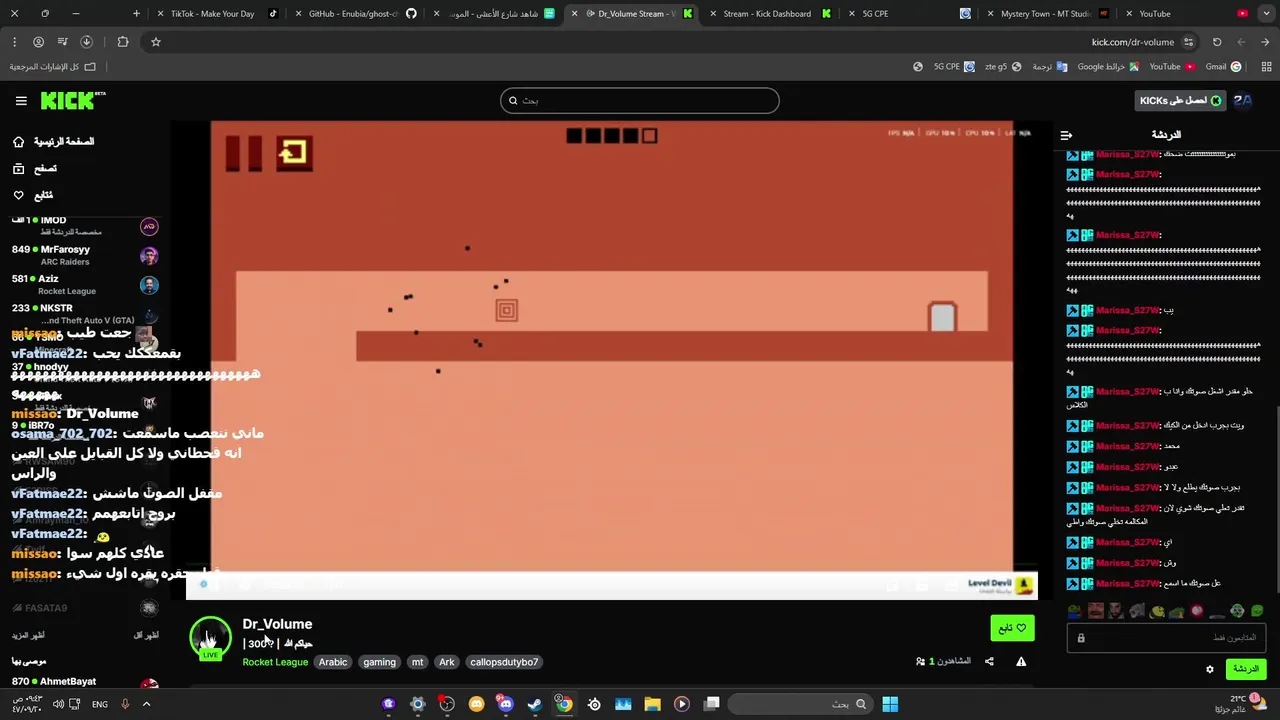The height and width of the screenshot is (720, 1280).
Task: Open chat settings gear icon
Action: pyautogui.click(x=1209, y=669)
